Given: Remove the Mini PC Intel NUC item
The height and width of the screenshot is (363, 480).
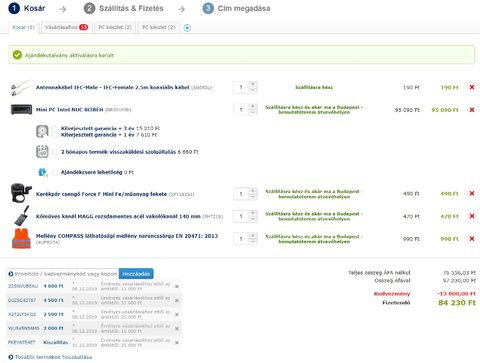Looking at the screenshot, I should pos(472,110).
